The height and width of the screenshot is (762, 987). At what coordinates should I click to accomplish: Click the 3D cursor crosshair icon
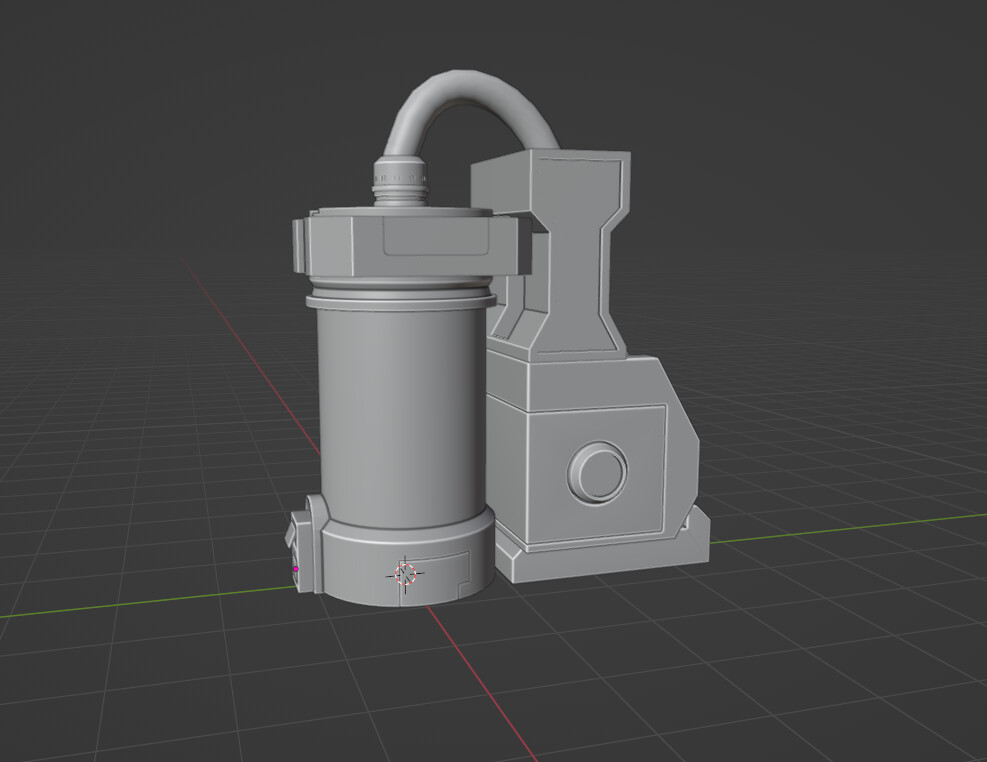(x=406, y=572)
